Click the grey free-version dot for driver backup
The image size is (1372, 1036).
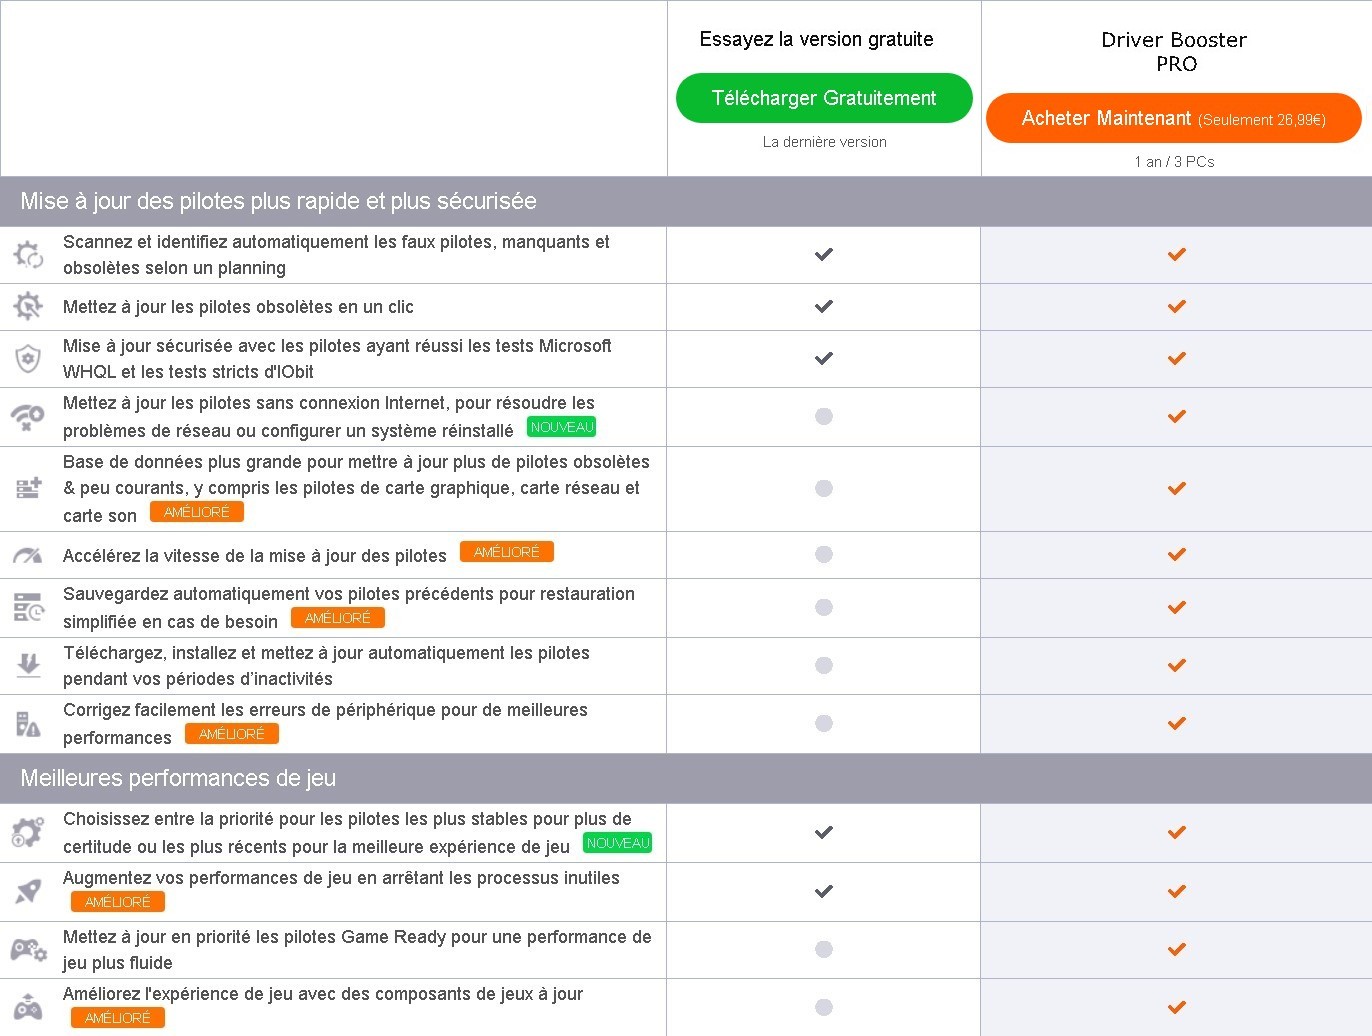(824, 607)
